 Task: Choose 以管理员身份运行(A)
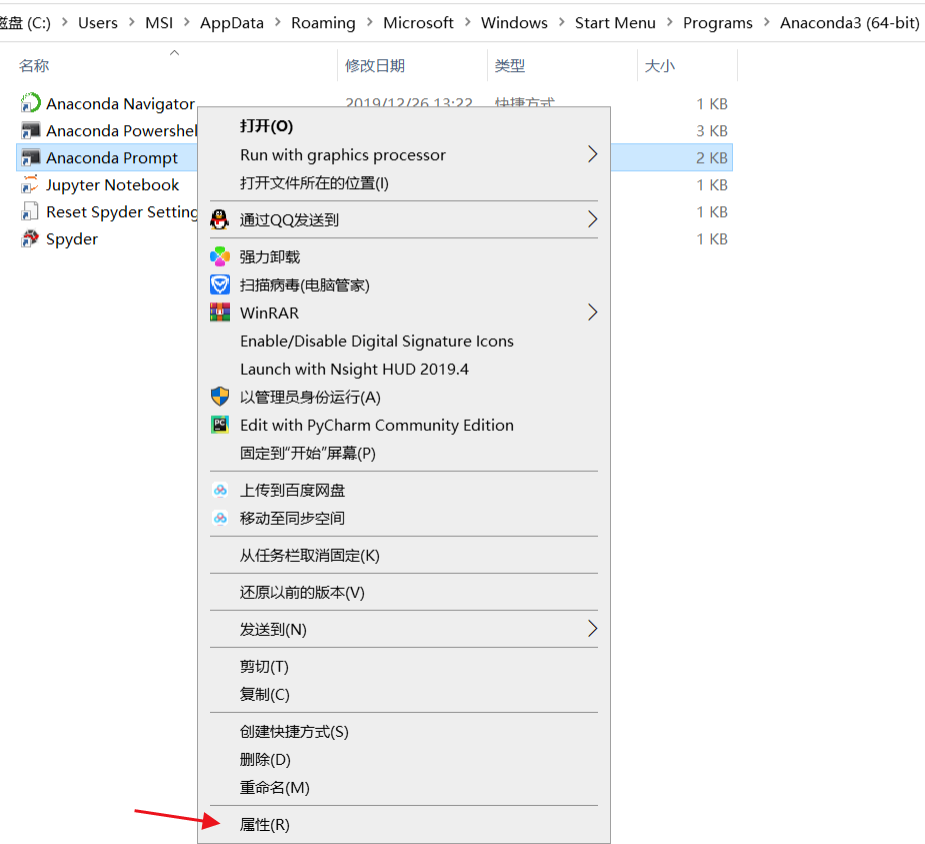pos(404,397)
